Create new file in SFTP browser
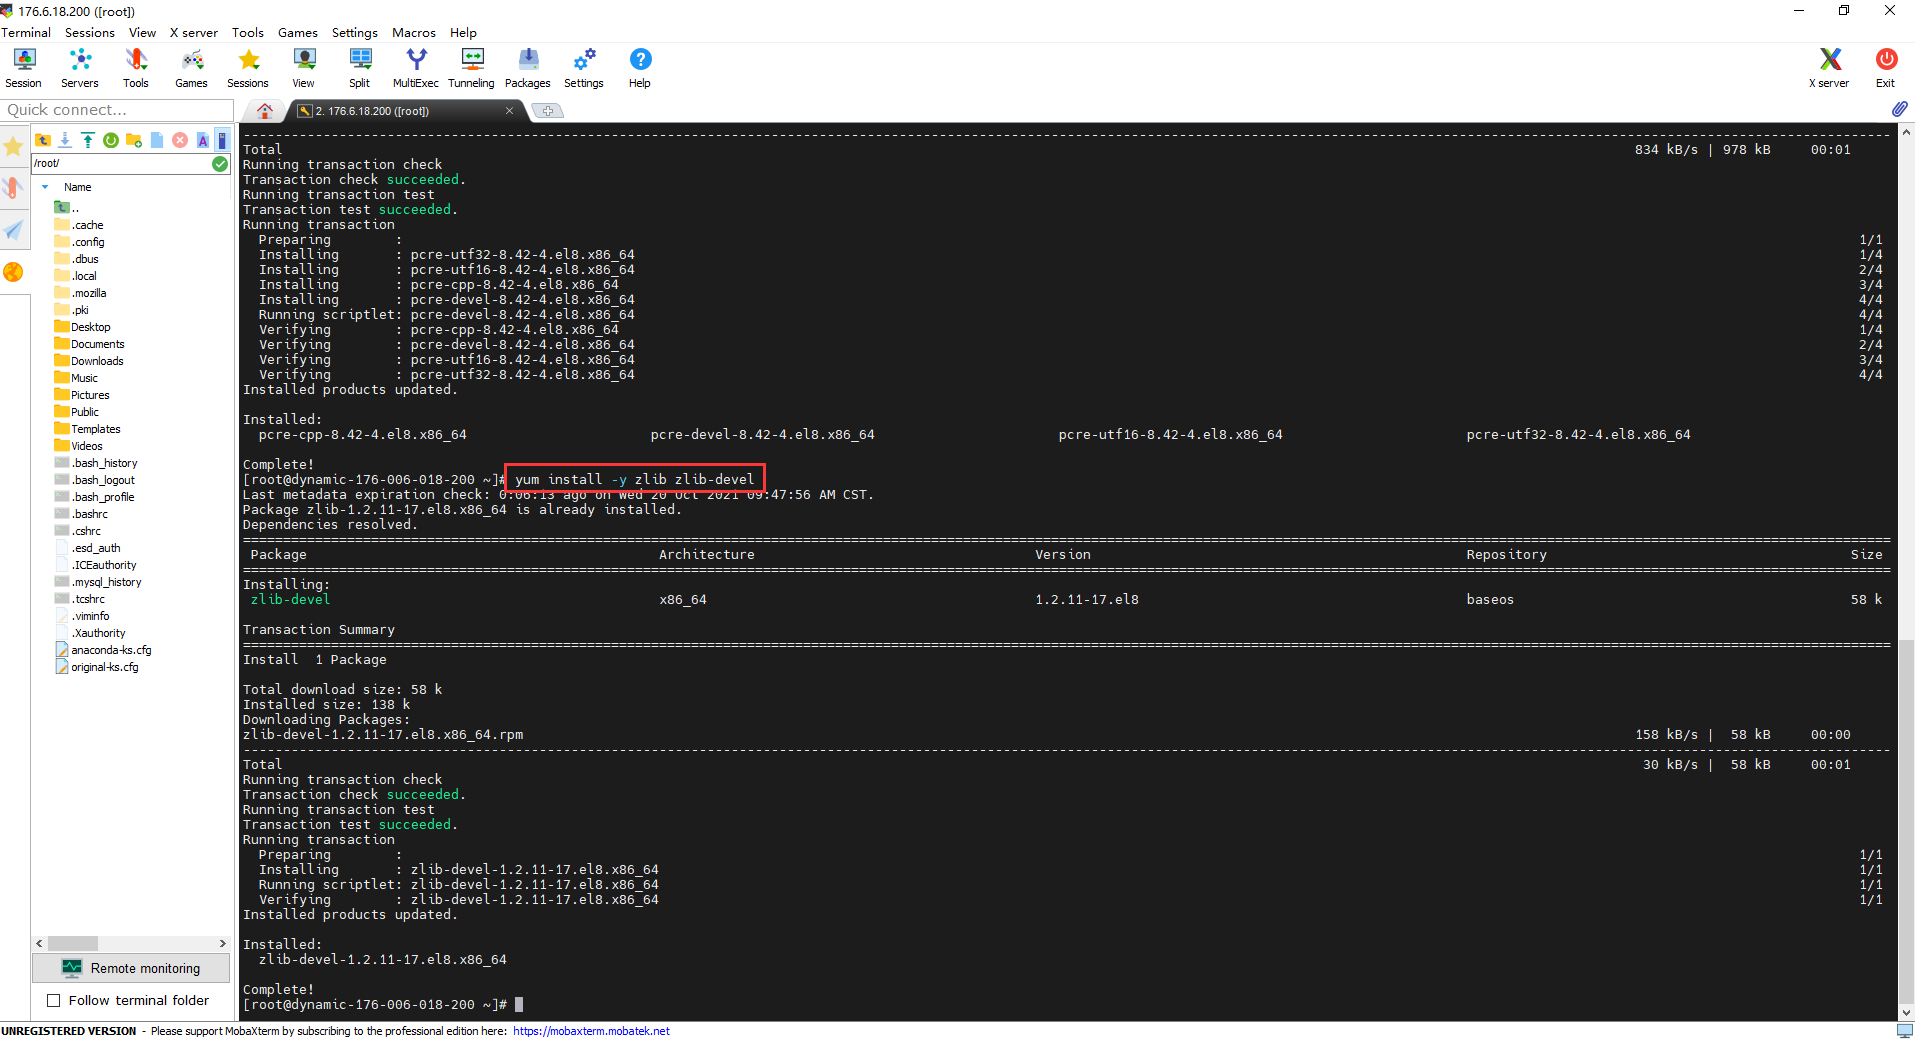The image size is (1915, 1040). 157,140
